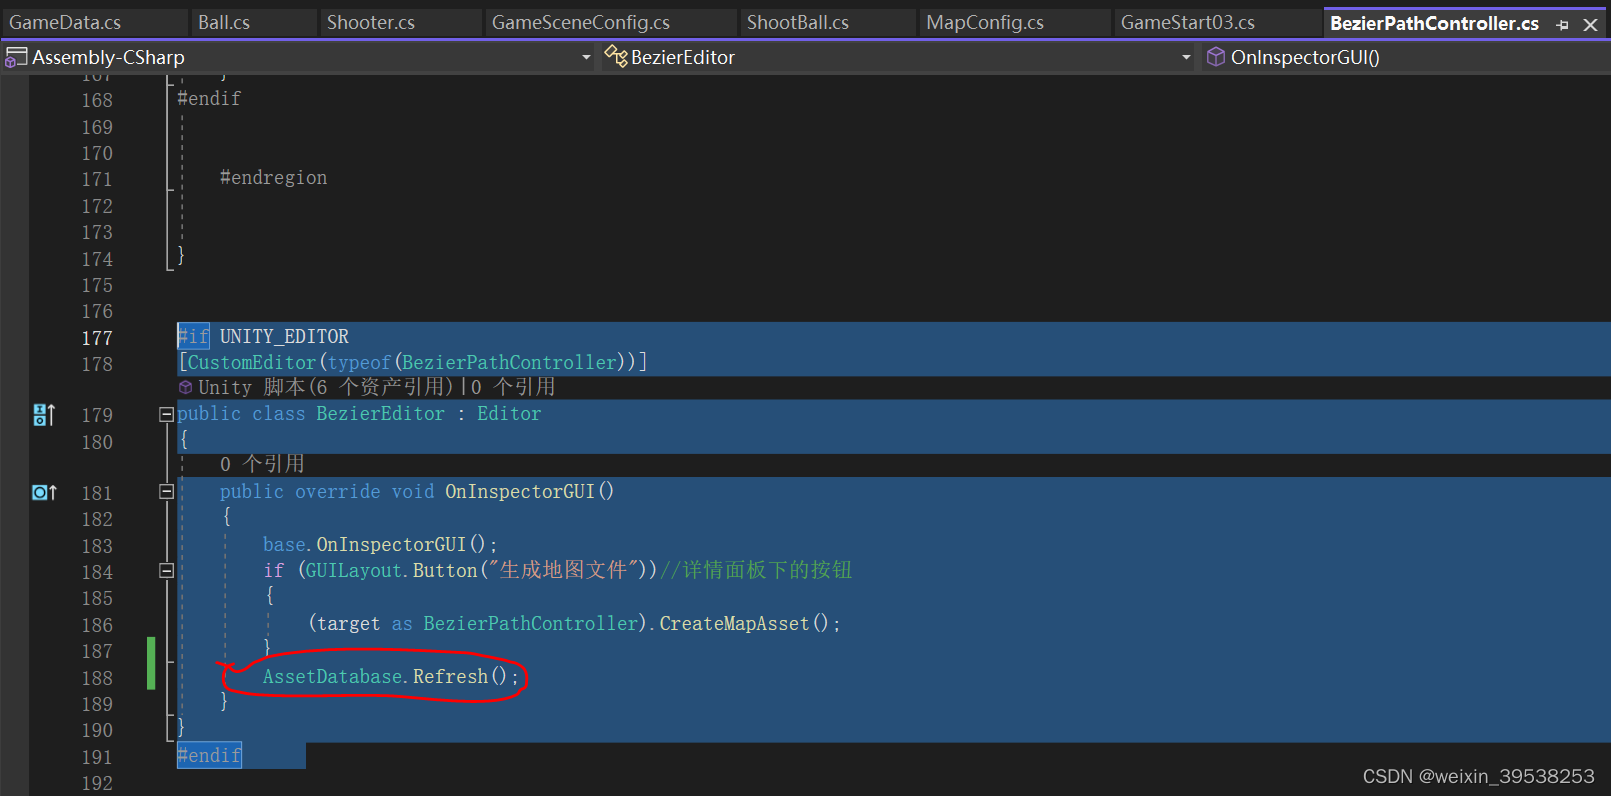The height and width of the screenshot is (796, 1611).
Task: Click the override margin icon on line 181
Action: (44, 493)
